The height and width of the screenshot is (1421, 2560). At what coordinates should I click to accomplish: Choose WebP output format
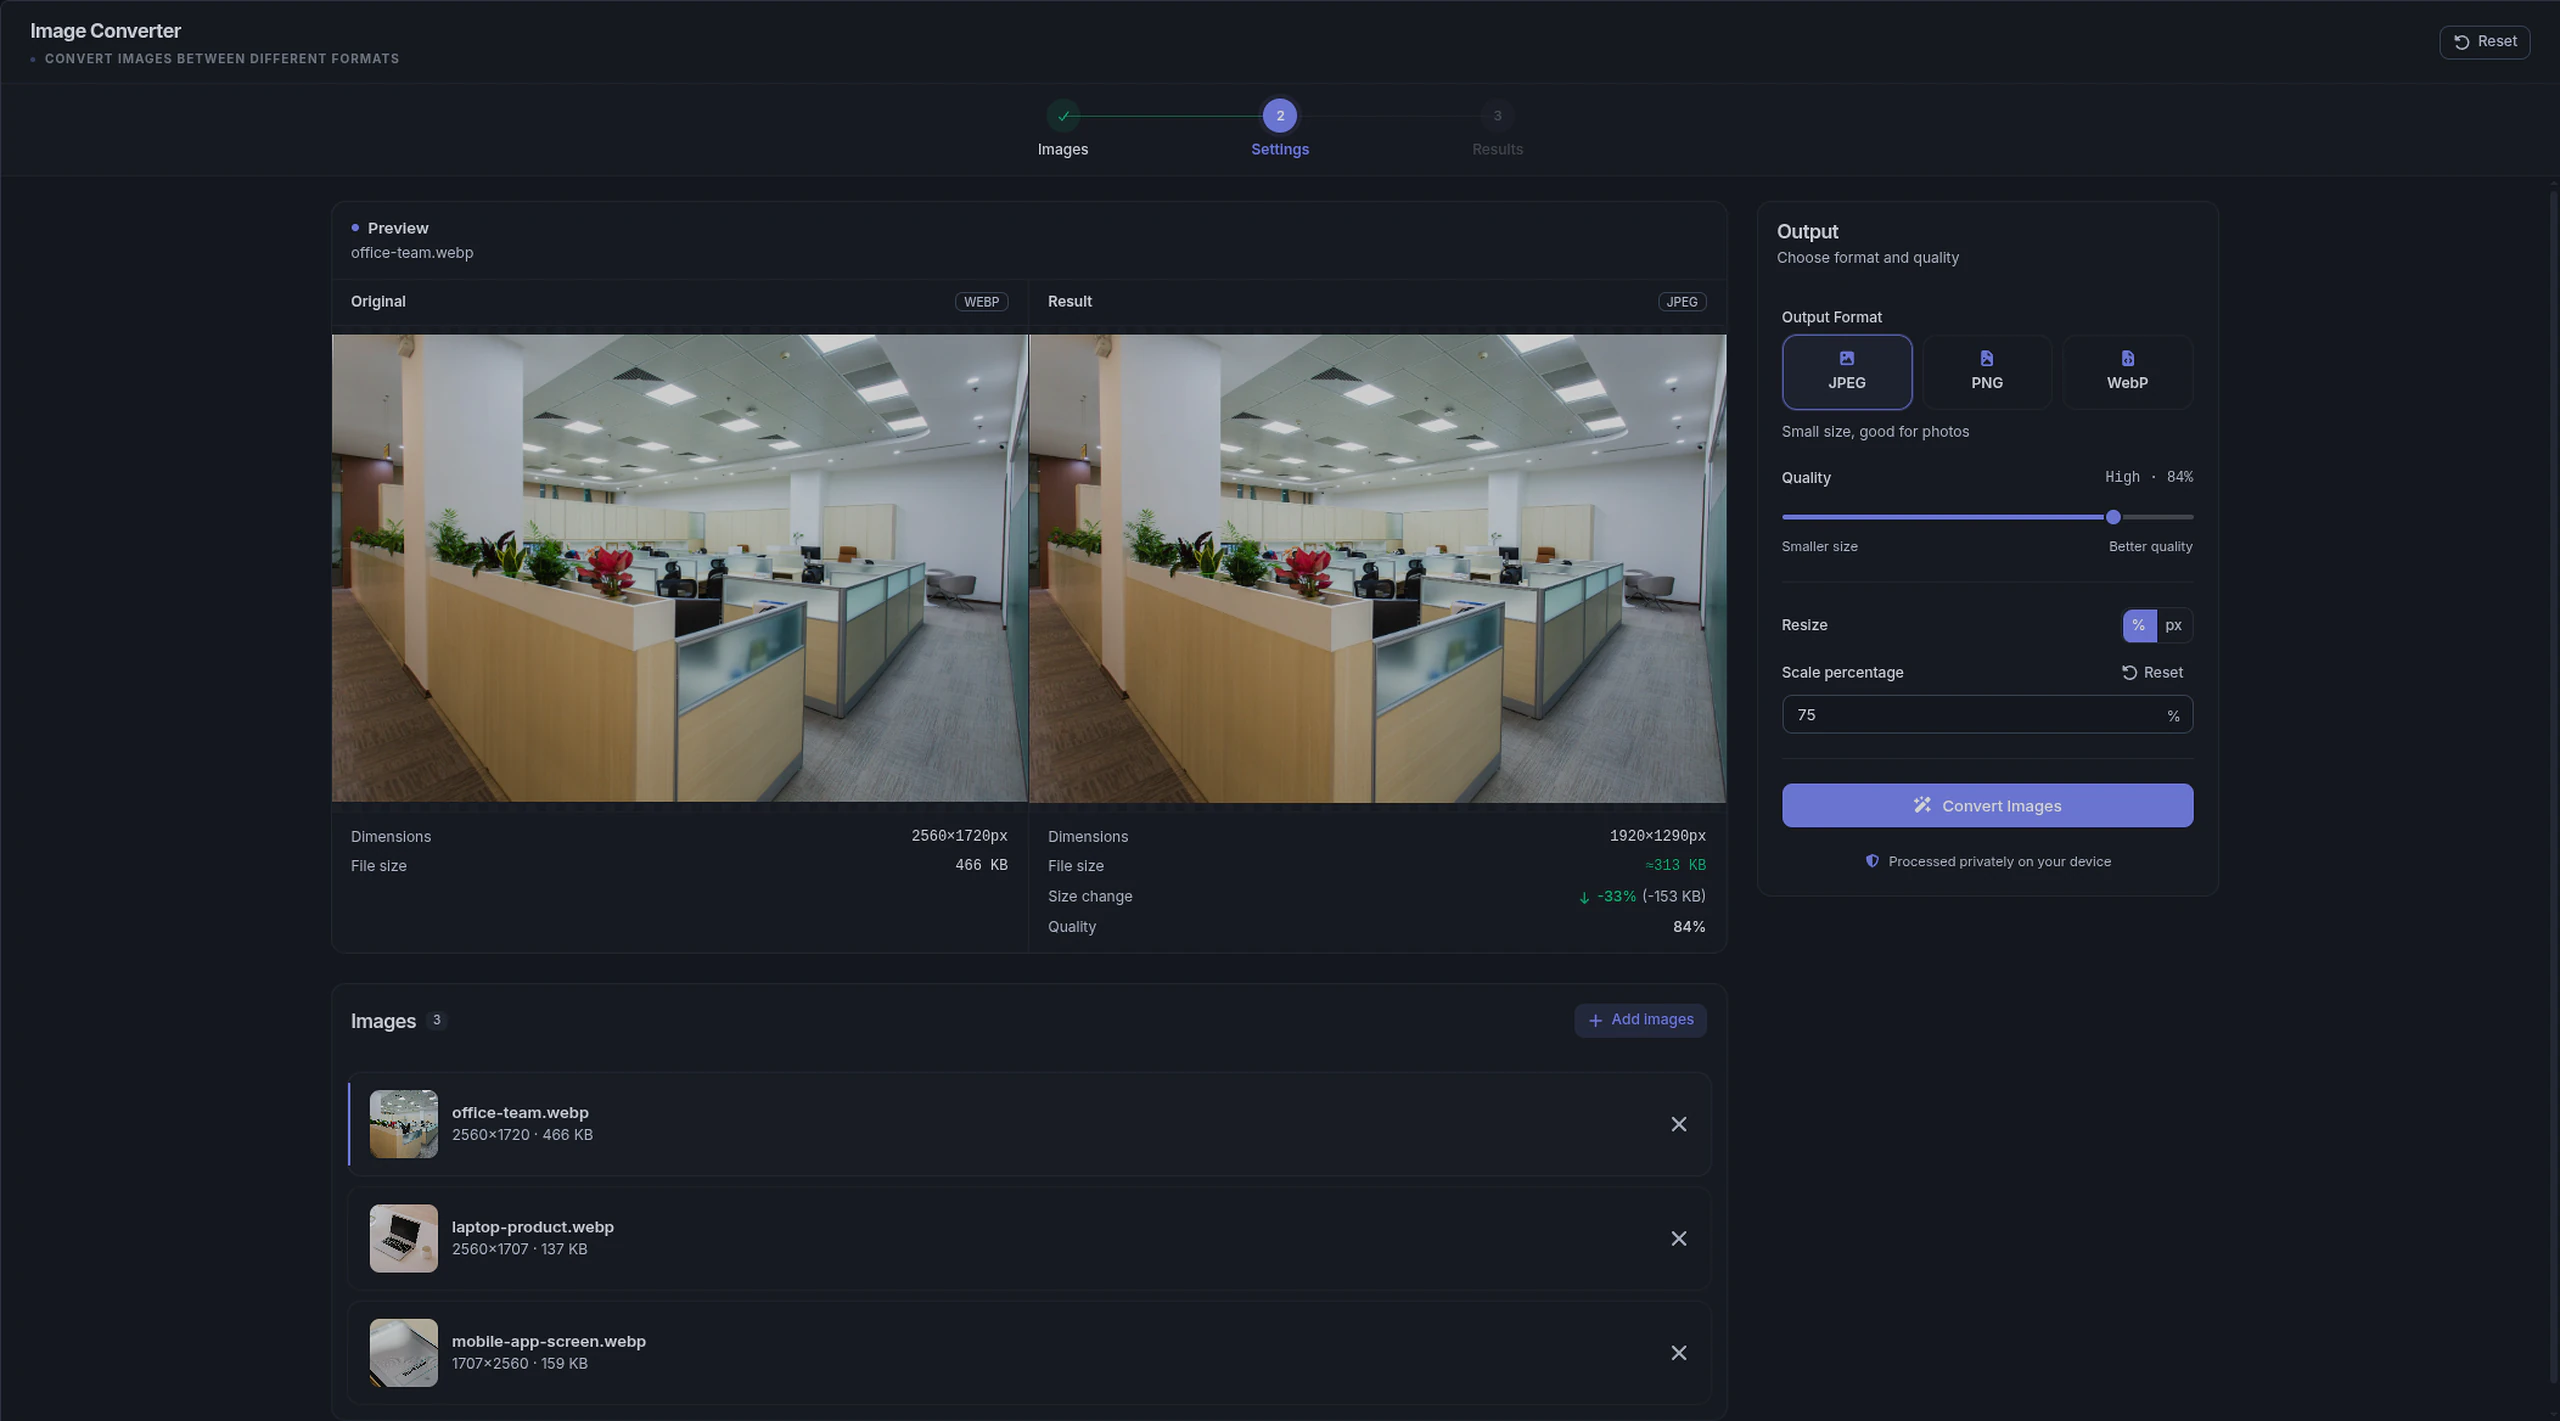[x=2127, y=372]
